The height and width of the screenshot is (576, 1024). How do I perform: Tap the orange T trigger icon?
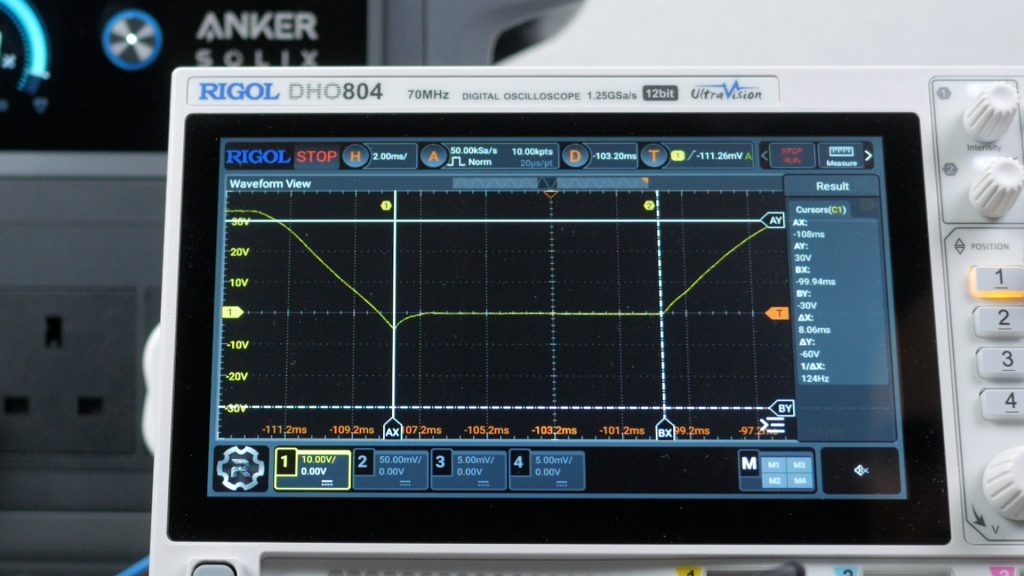(654, 156)
